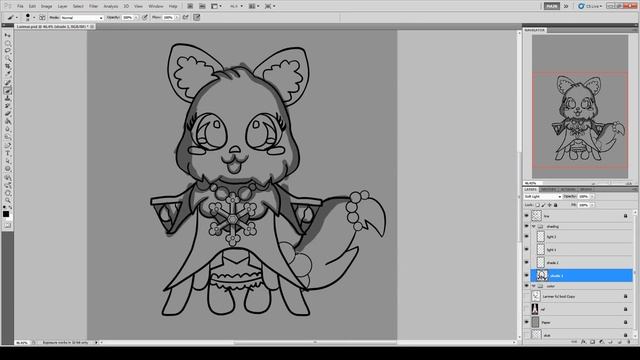
Task: Collapse the color group
Action: tap(533, 286)
